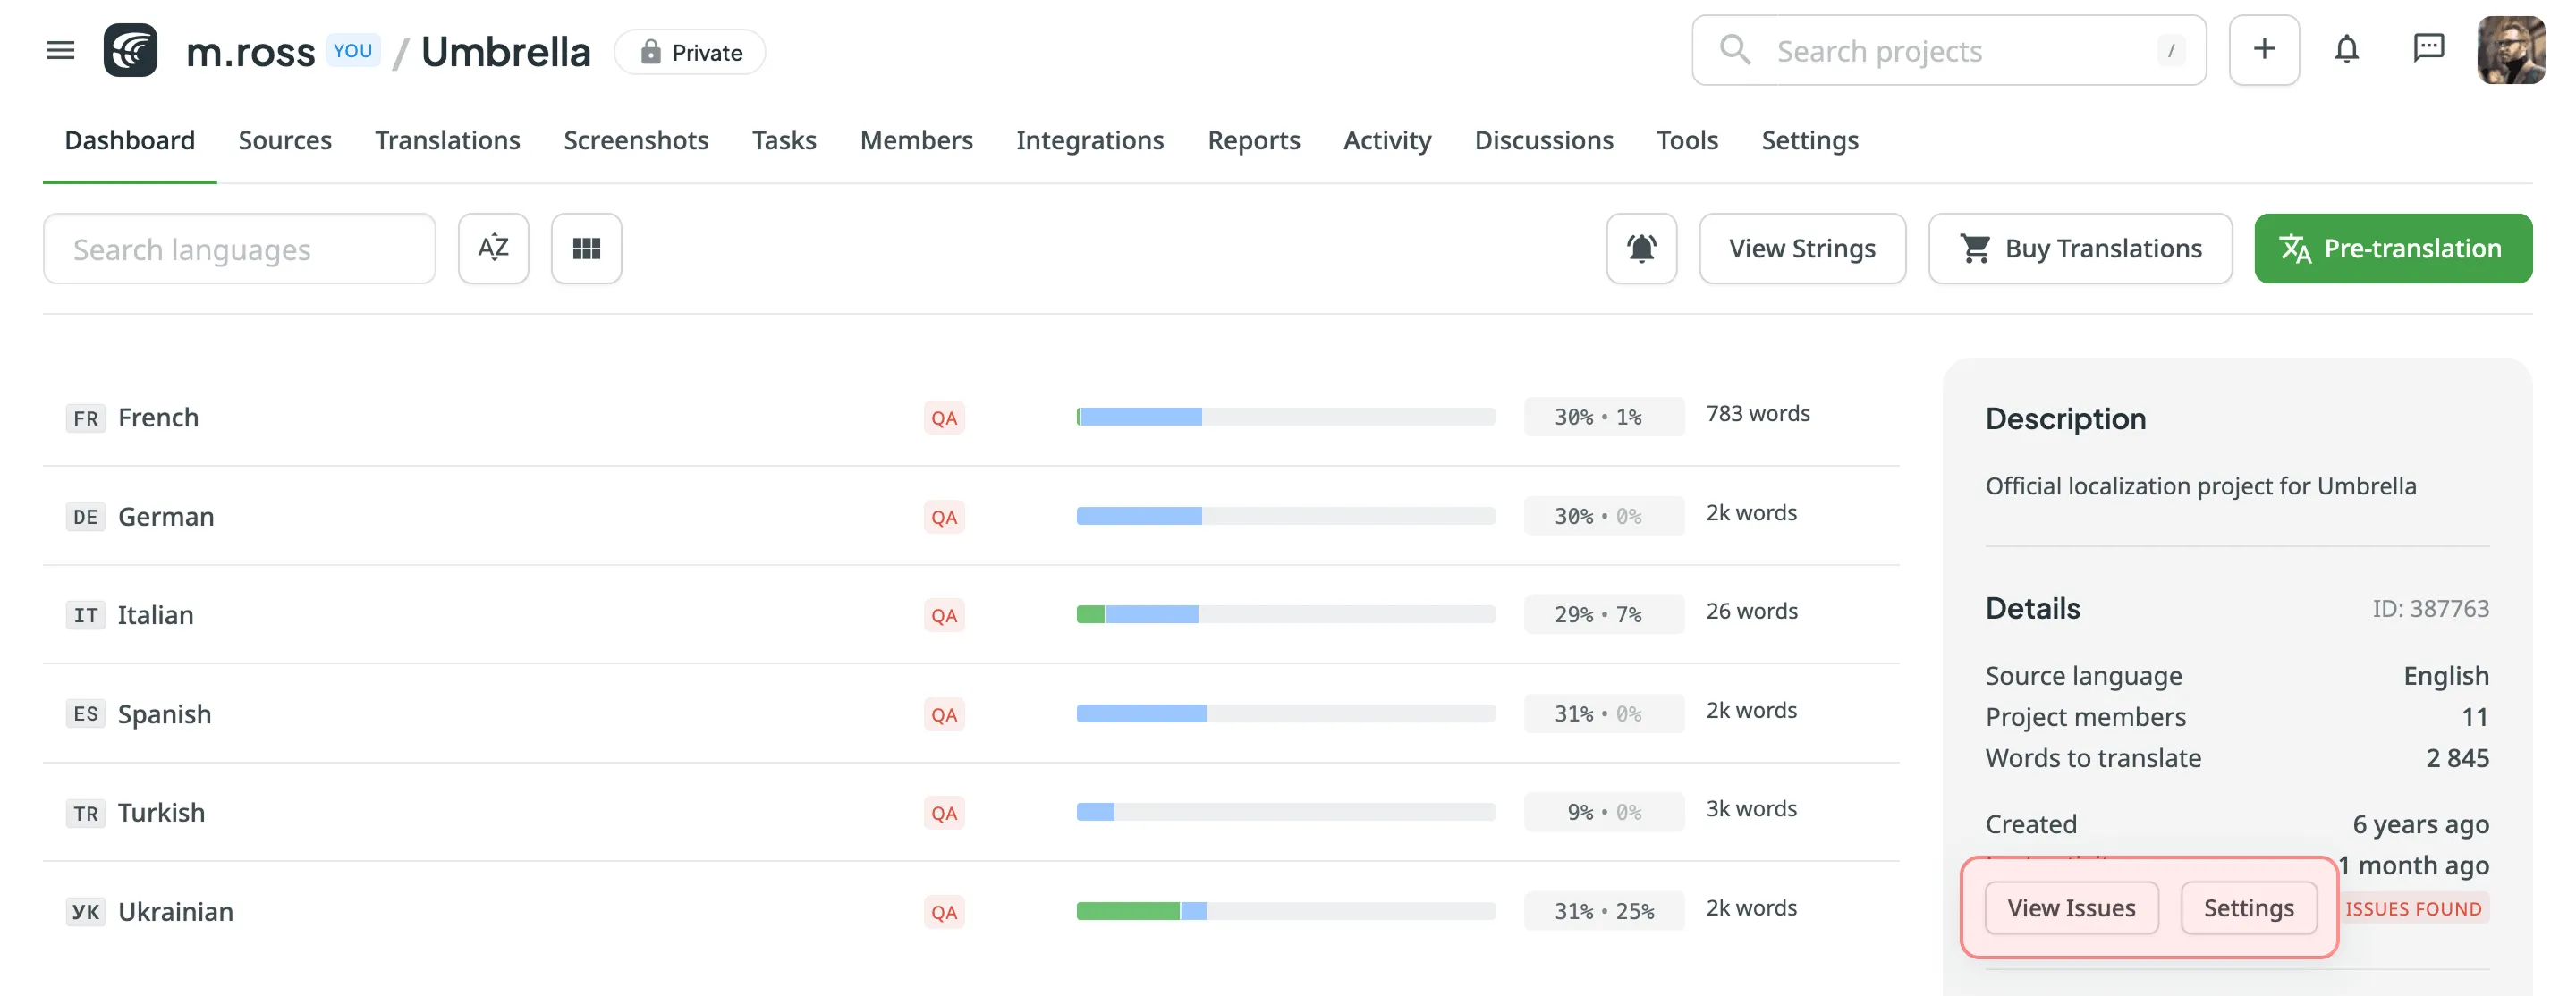2576x996 pixels.
Task: Click the green Pre-translation button
Action: (2392, 248)
